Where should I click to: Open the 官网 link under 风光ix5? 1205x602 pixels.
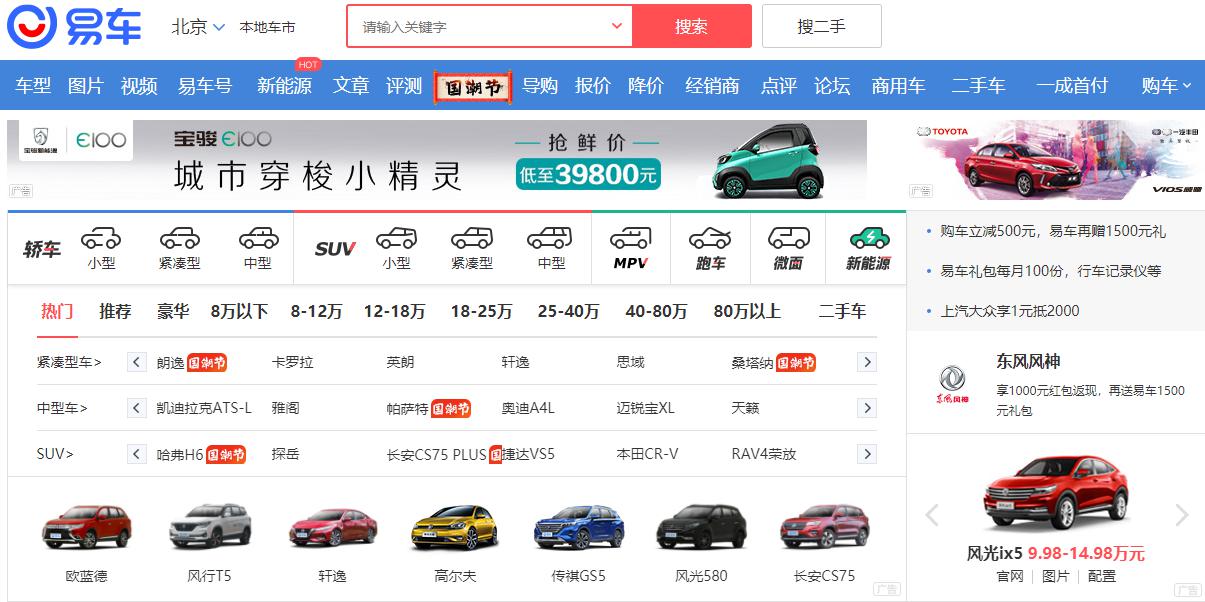coord(1010,576)
